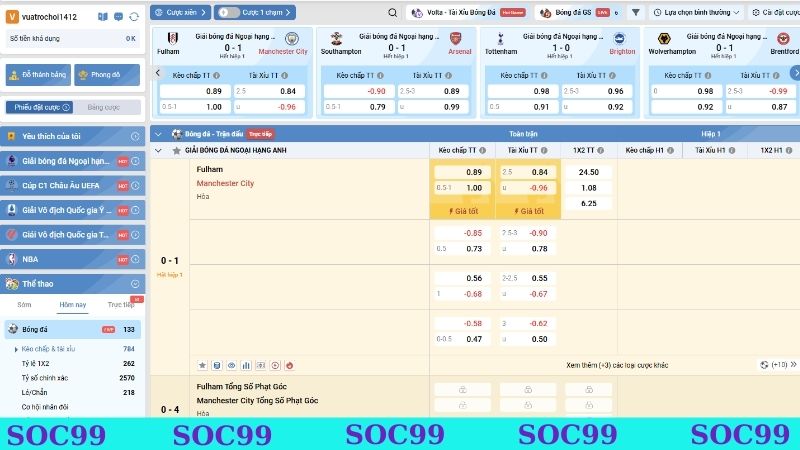
Task: Expand Cúp C1 Châu Âu UEFA sidebar item
Action: point(135,186)
